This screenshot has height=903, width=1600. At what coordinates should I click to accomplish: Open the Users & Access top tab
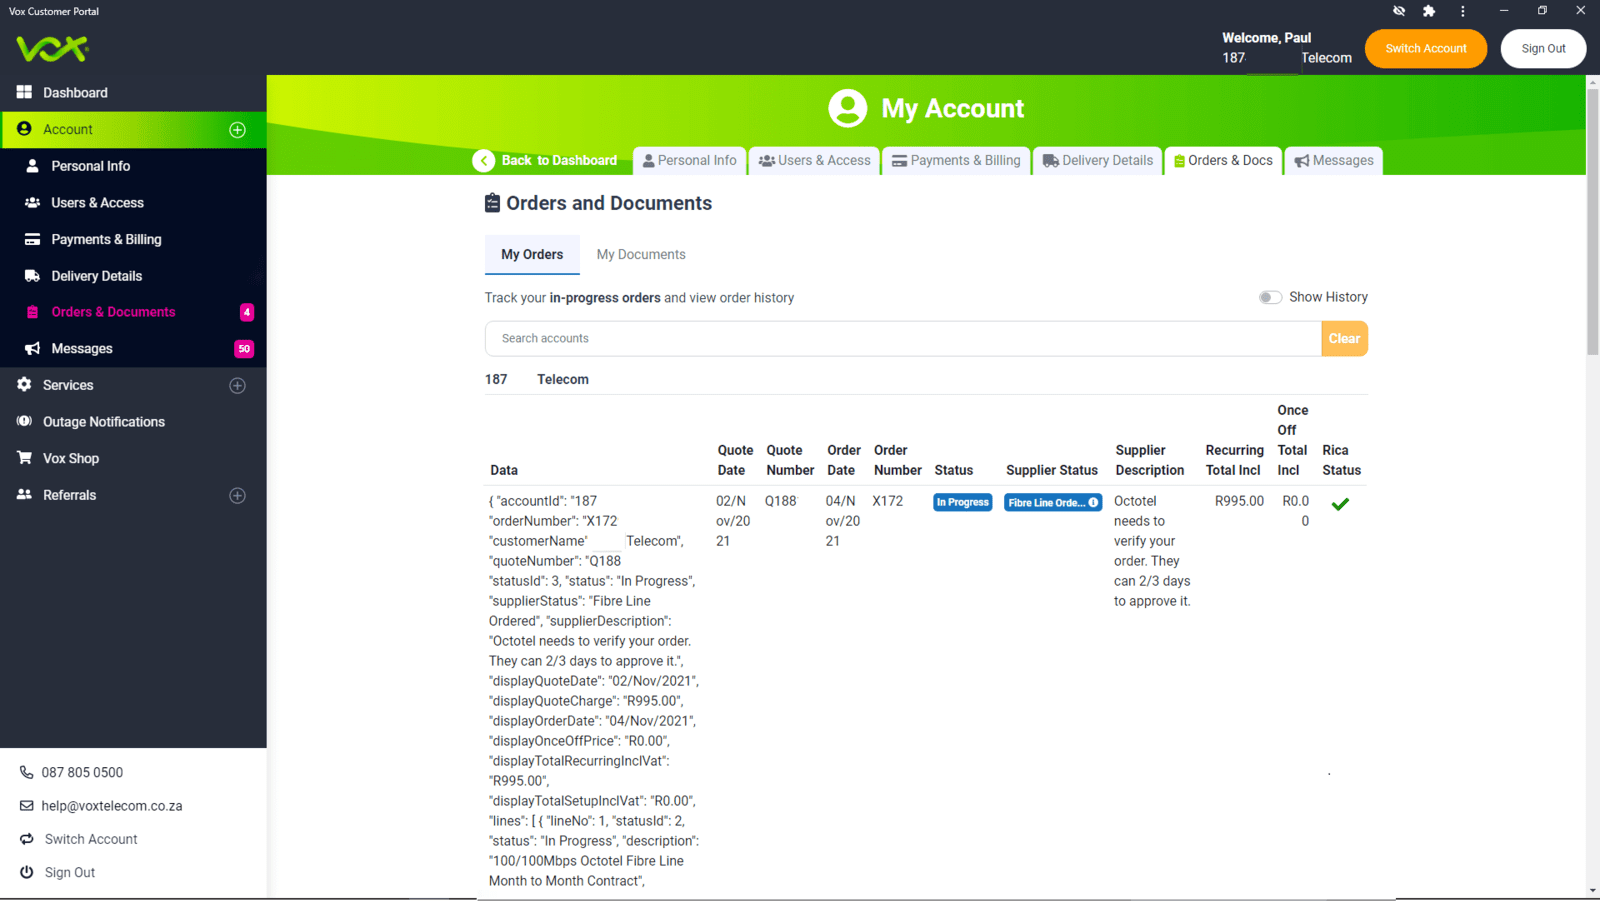[813, 160]
